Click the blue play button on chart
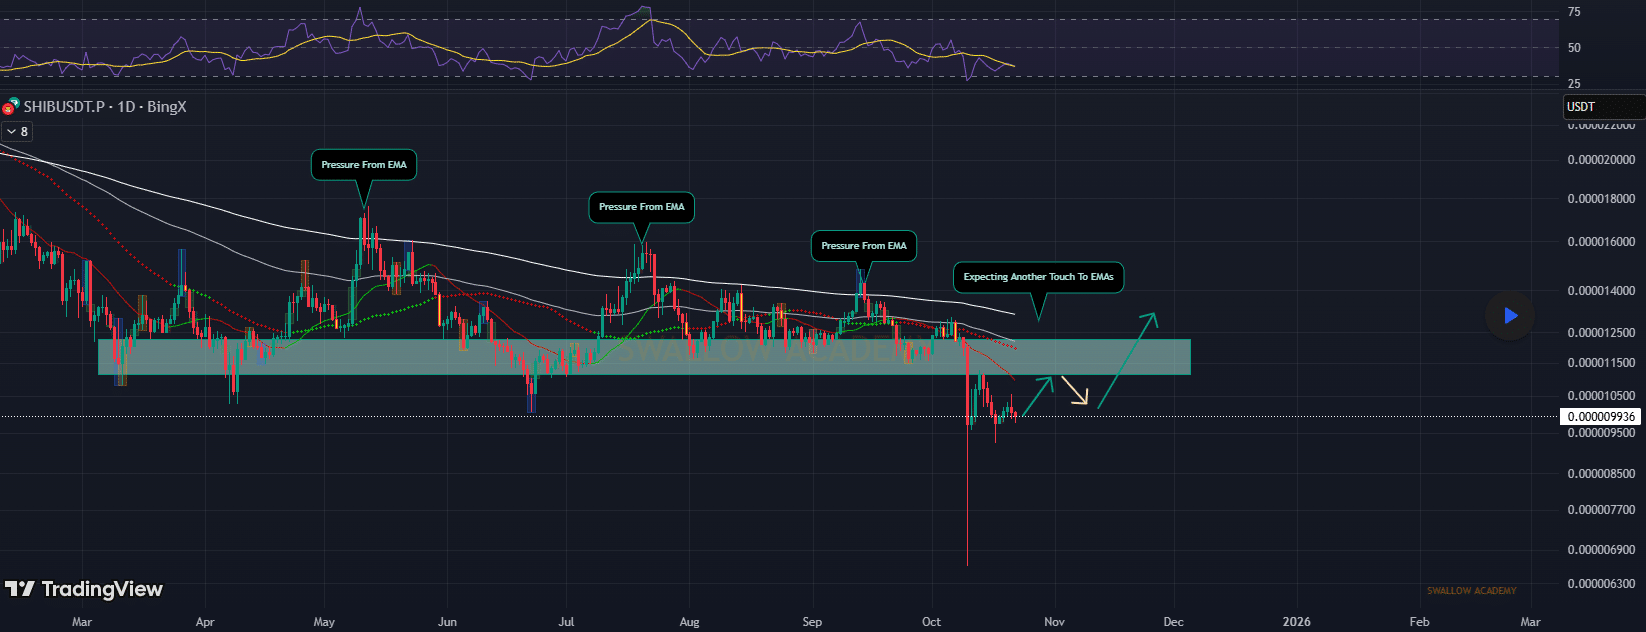Image resolution: width=1646 pixels, height=632 pixels. pos(1510,316)
